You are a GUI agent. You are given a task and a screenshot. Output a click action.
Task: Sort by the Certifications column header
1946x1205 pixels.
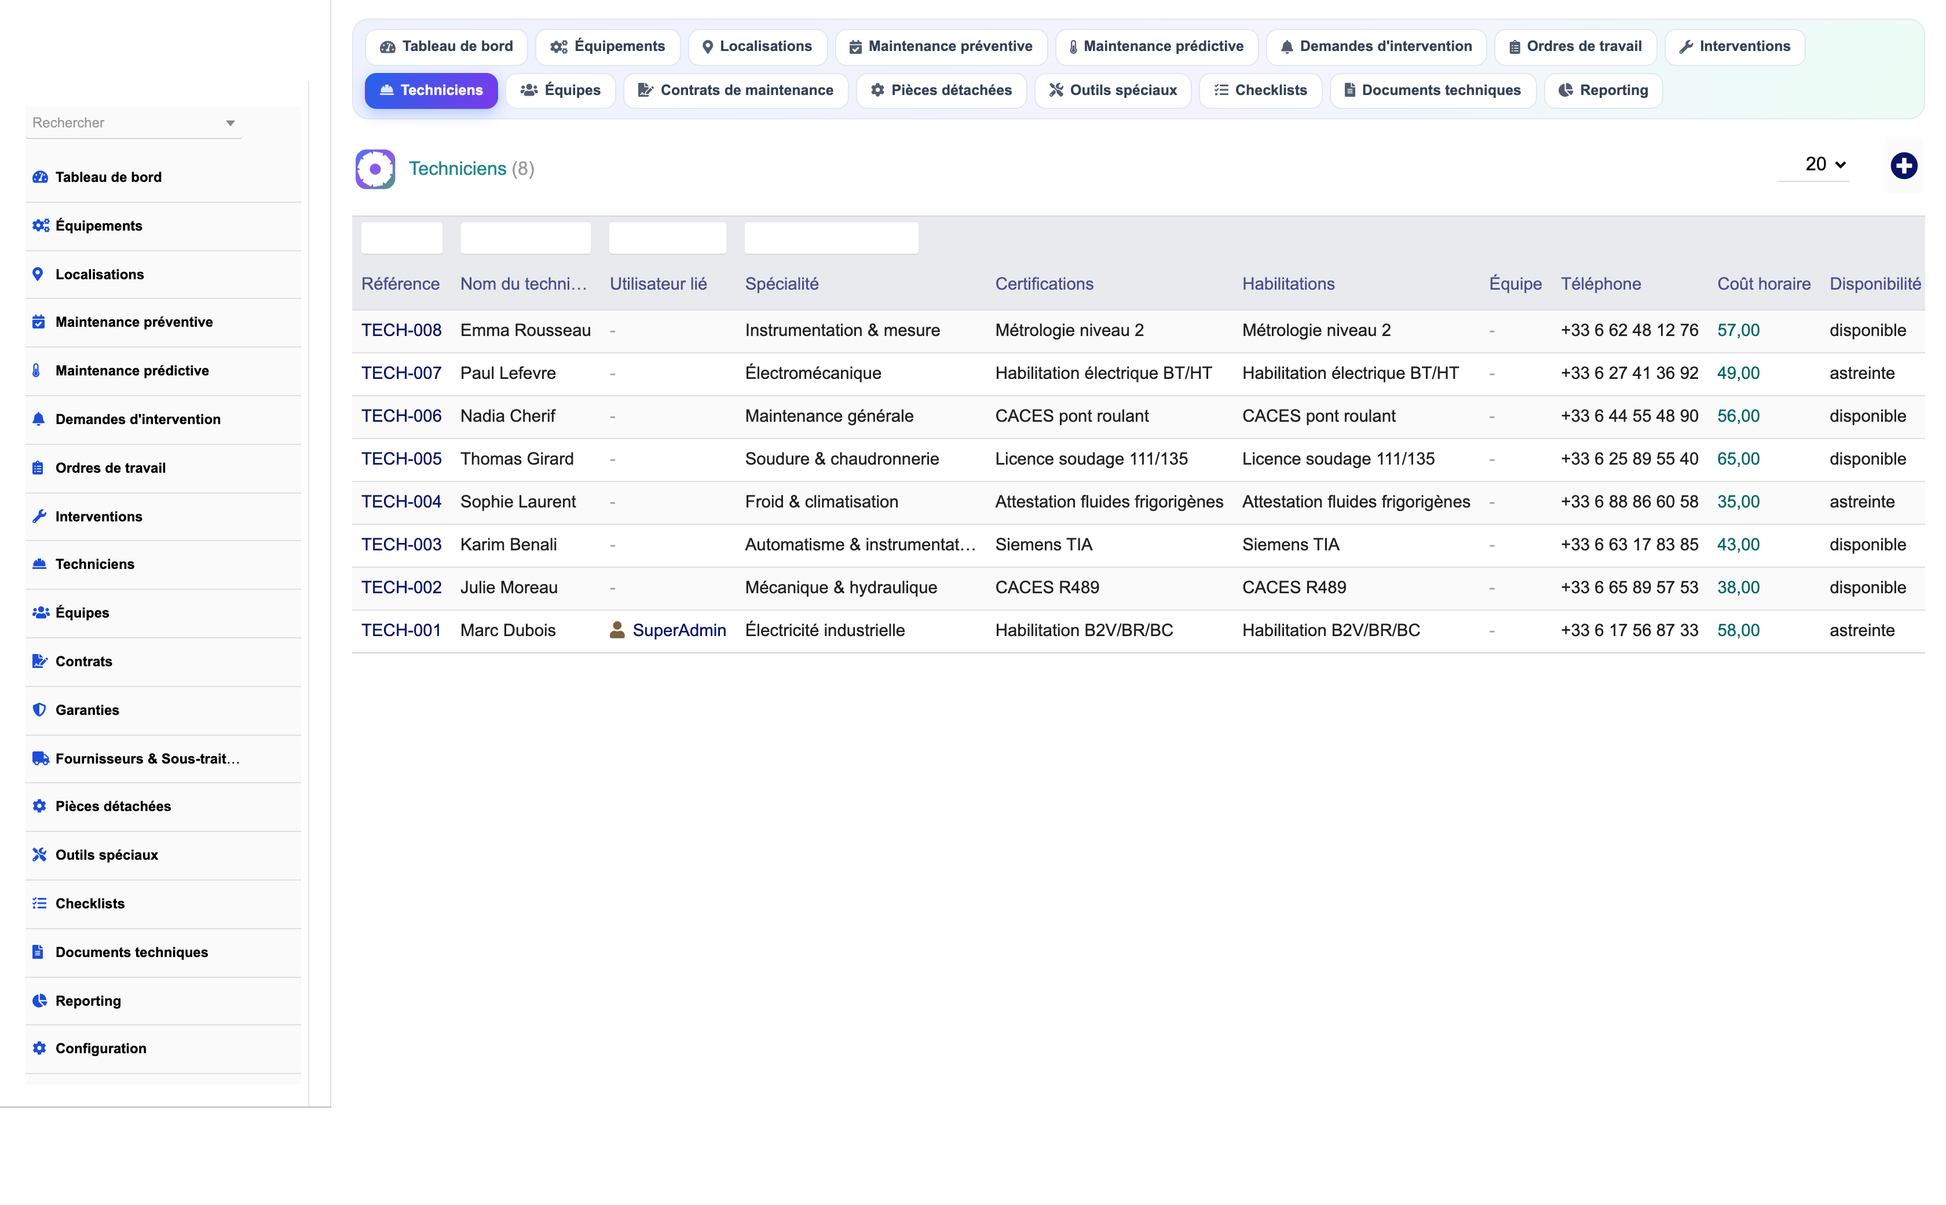1044,284
